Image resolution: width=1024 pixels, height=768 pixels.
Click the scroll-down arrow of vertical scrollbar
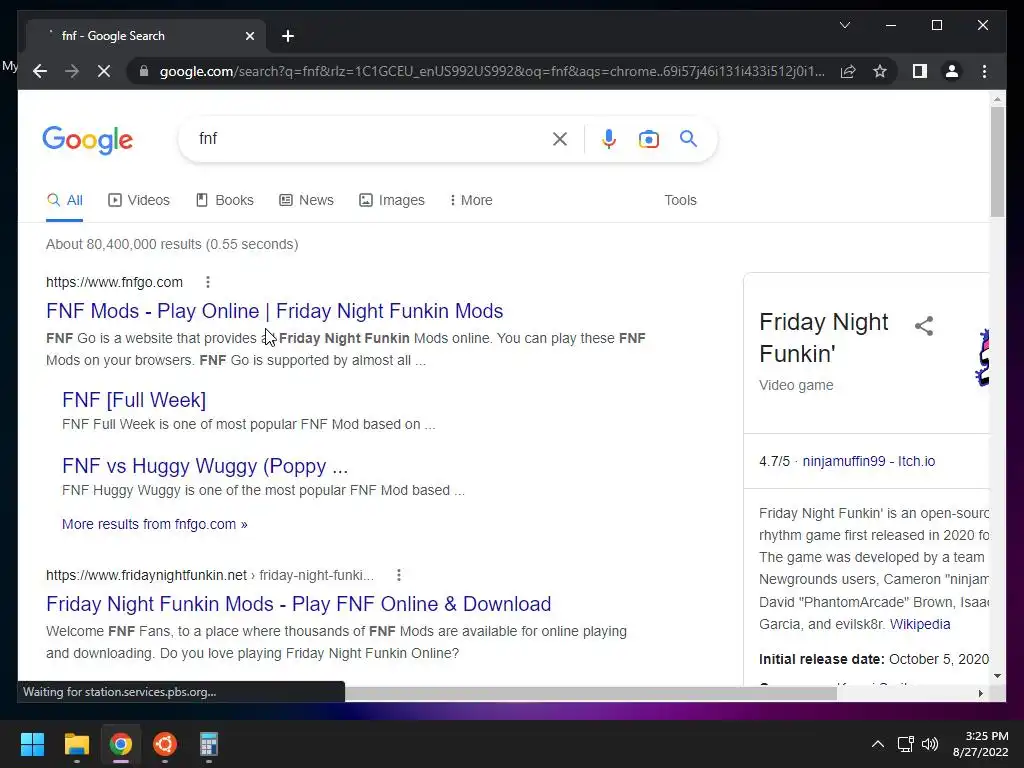point(997,676)
